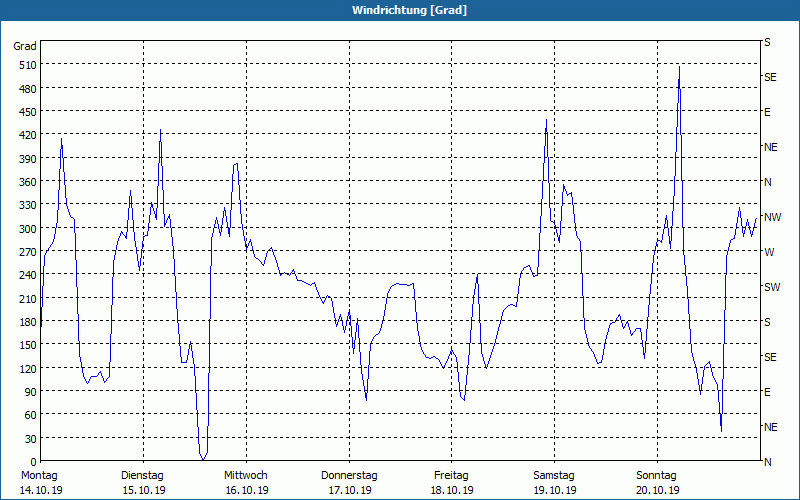The width and height of the screenshot is (800, 500).
Task: Select the 450 value on the y-axis
Action: (x=28, y=112)
